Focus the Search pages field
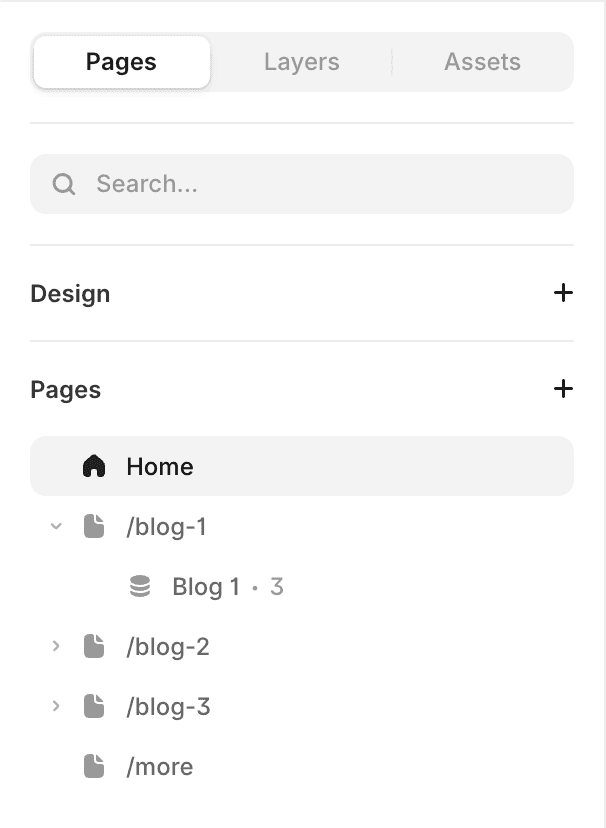 point(302,184)
